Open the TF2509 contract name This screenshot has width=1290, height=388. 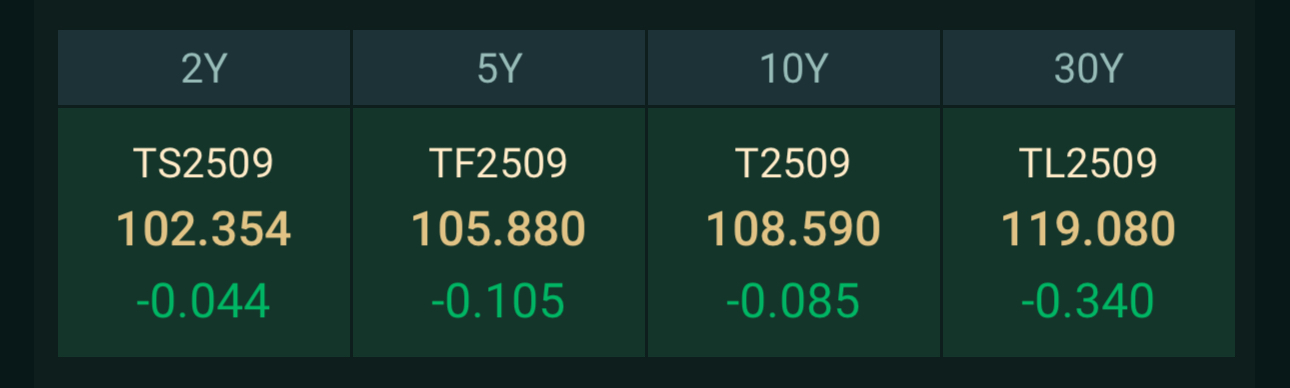[499, 163]
